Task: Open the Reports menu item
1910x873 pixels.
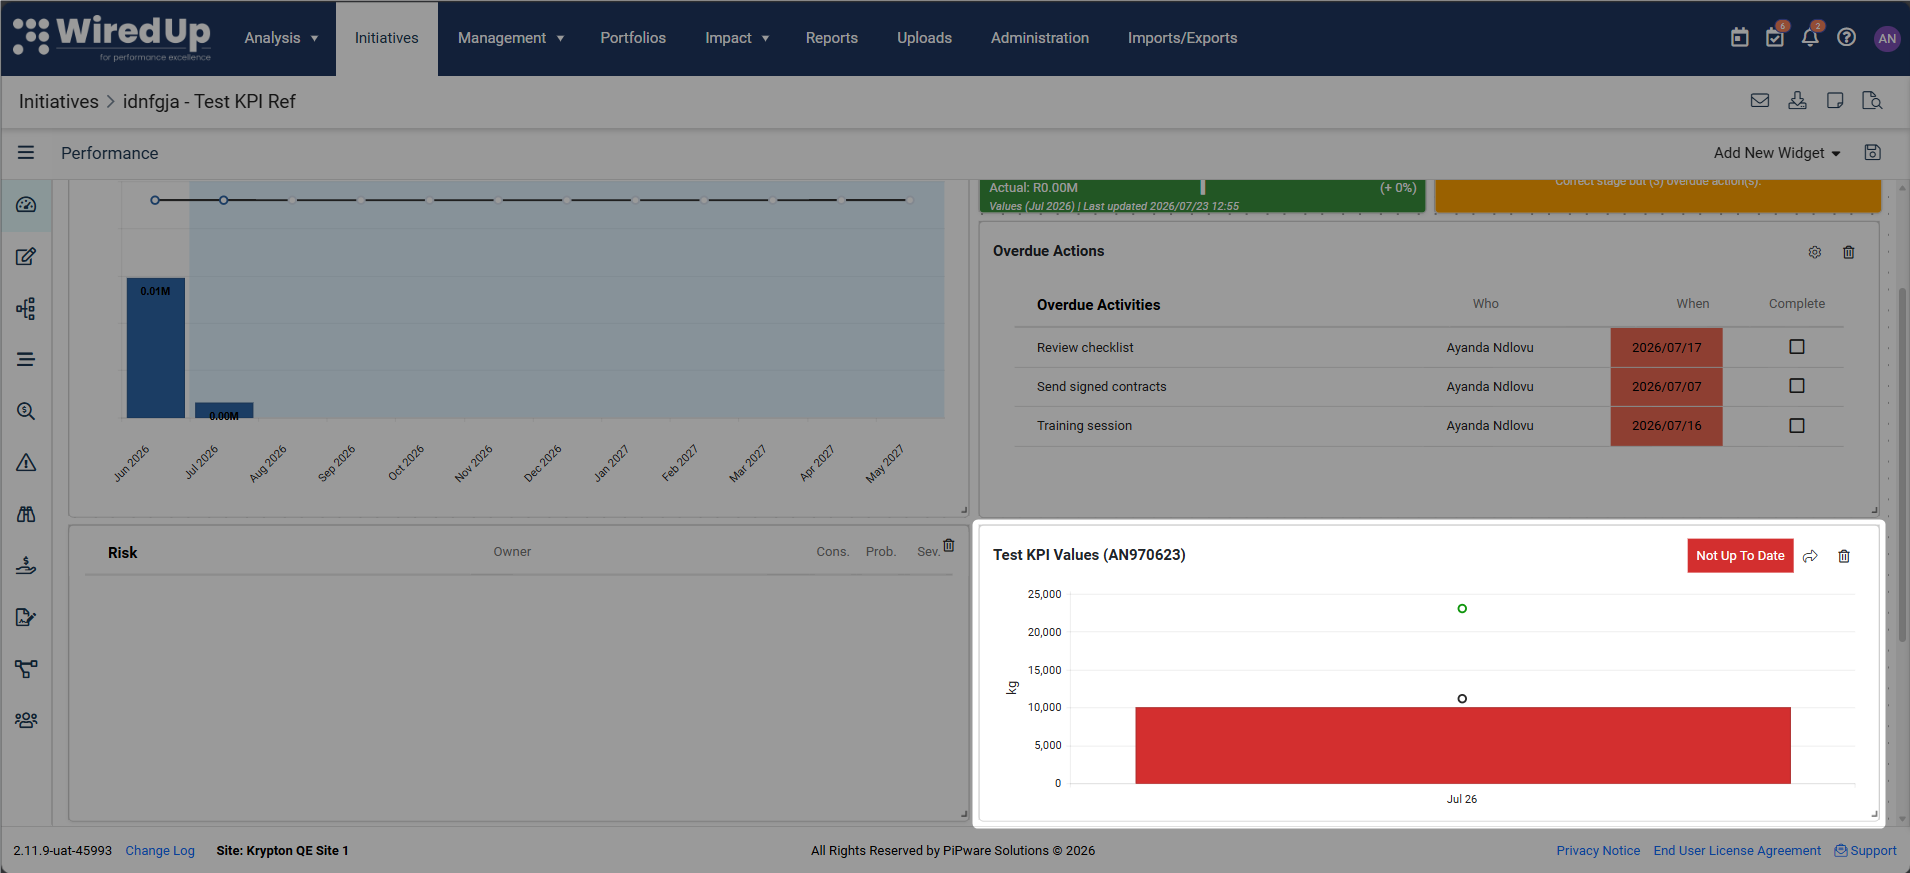Action: [x=832, y=38]
